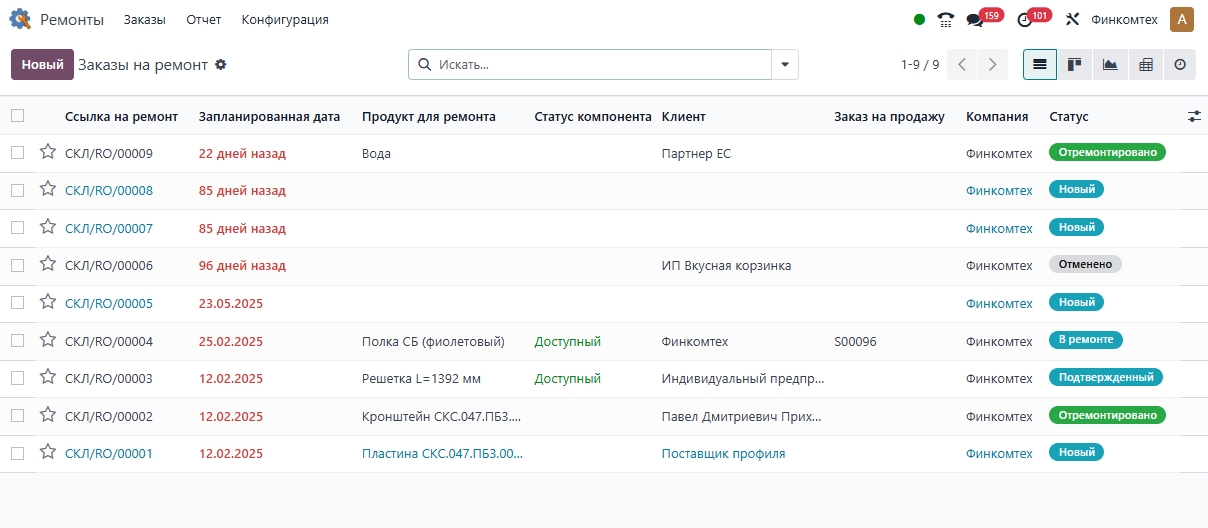1208x528 pixels.
Task: Click into the Искать search field
Action: 600,64
